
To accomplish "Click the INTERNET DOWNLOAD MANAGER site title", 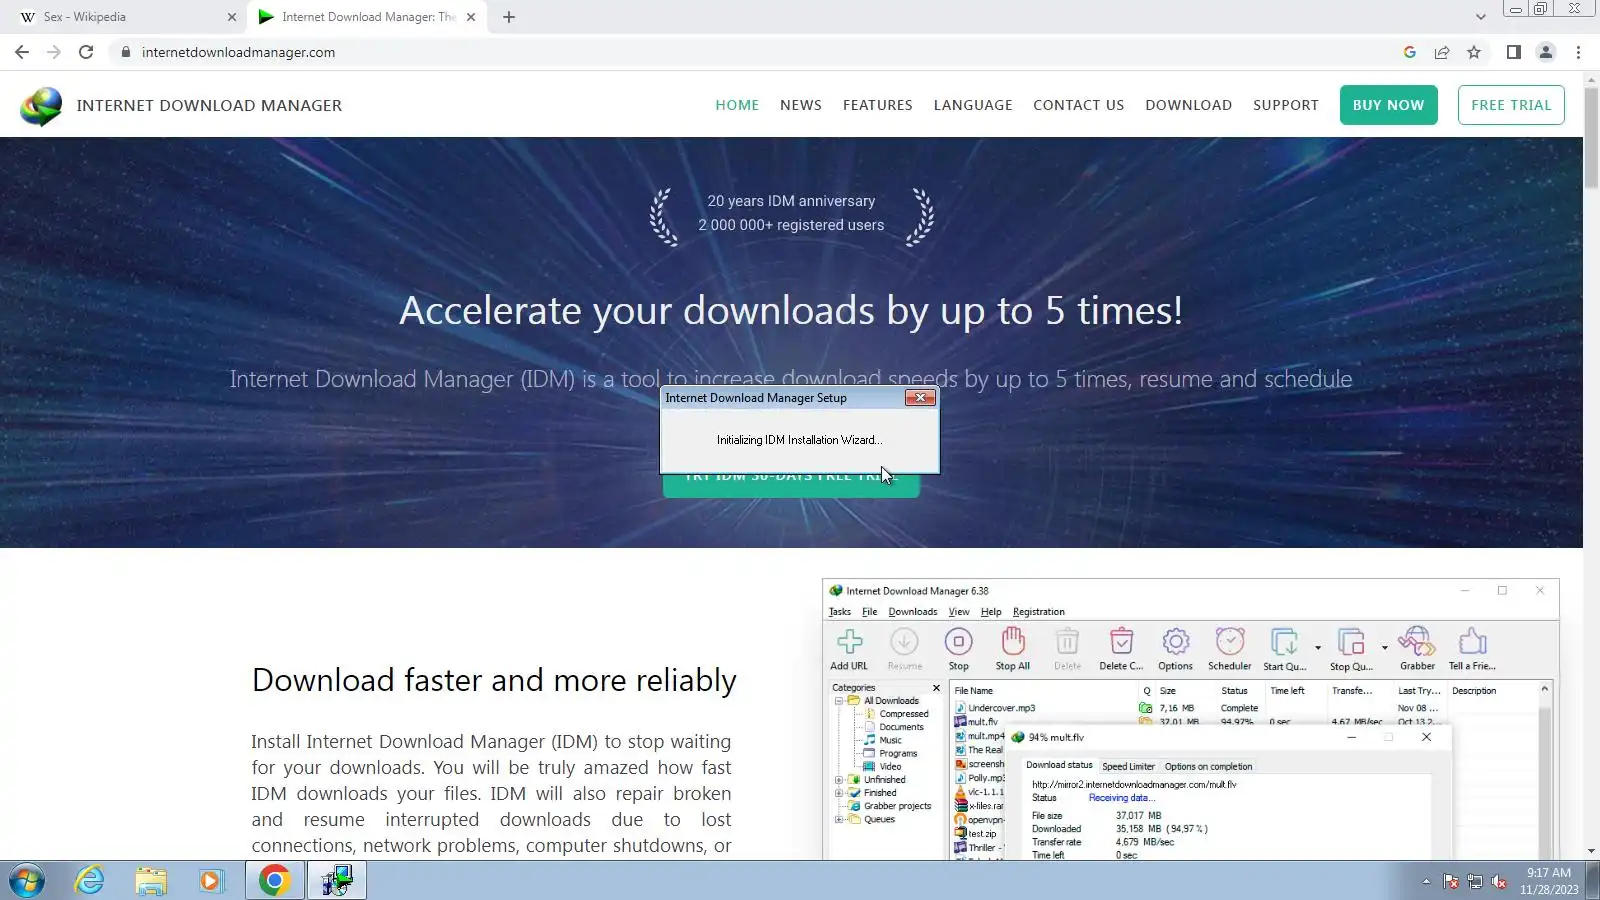I will [x=209, y=105].
